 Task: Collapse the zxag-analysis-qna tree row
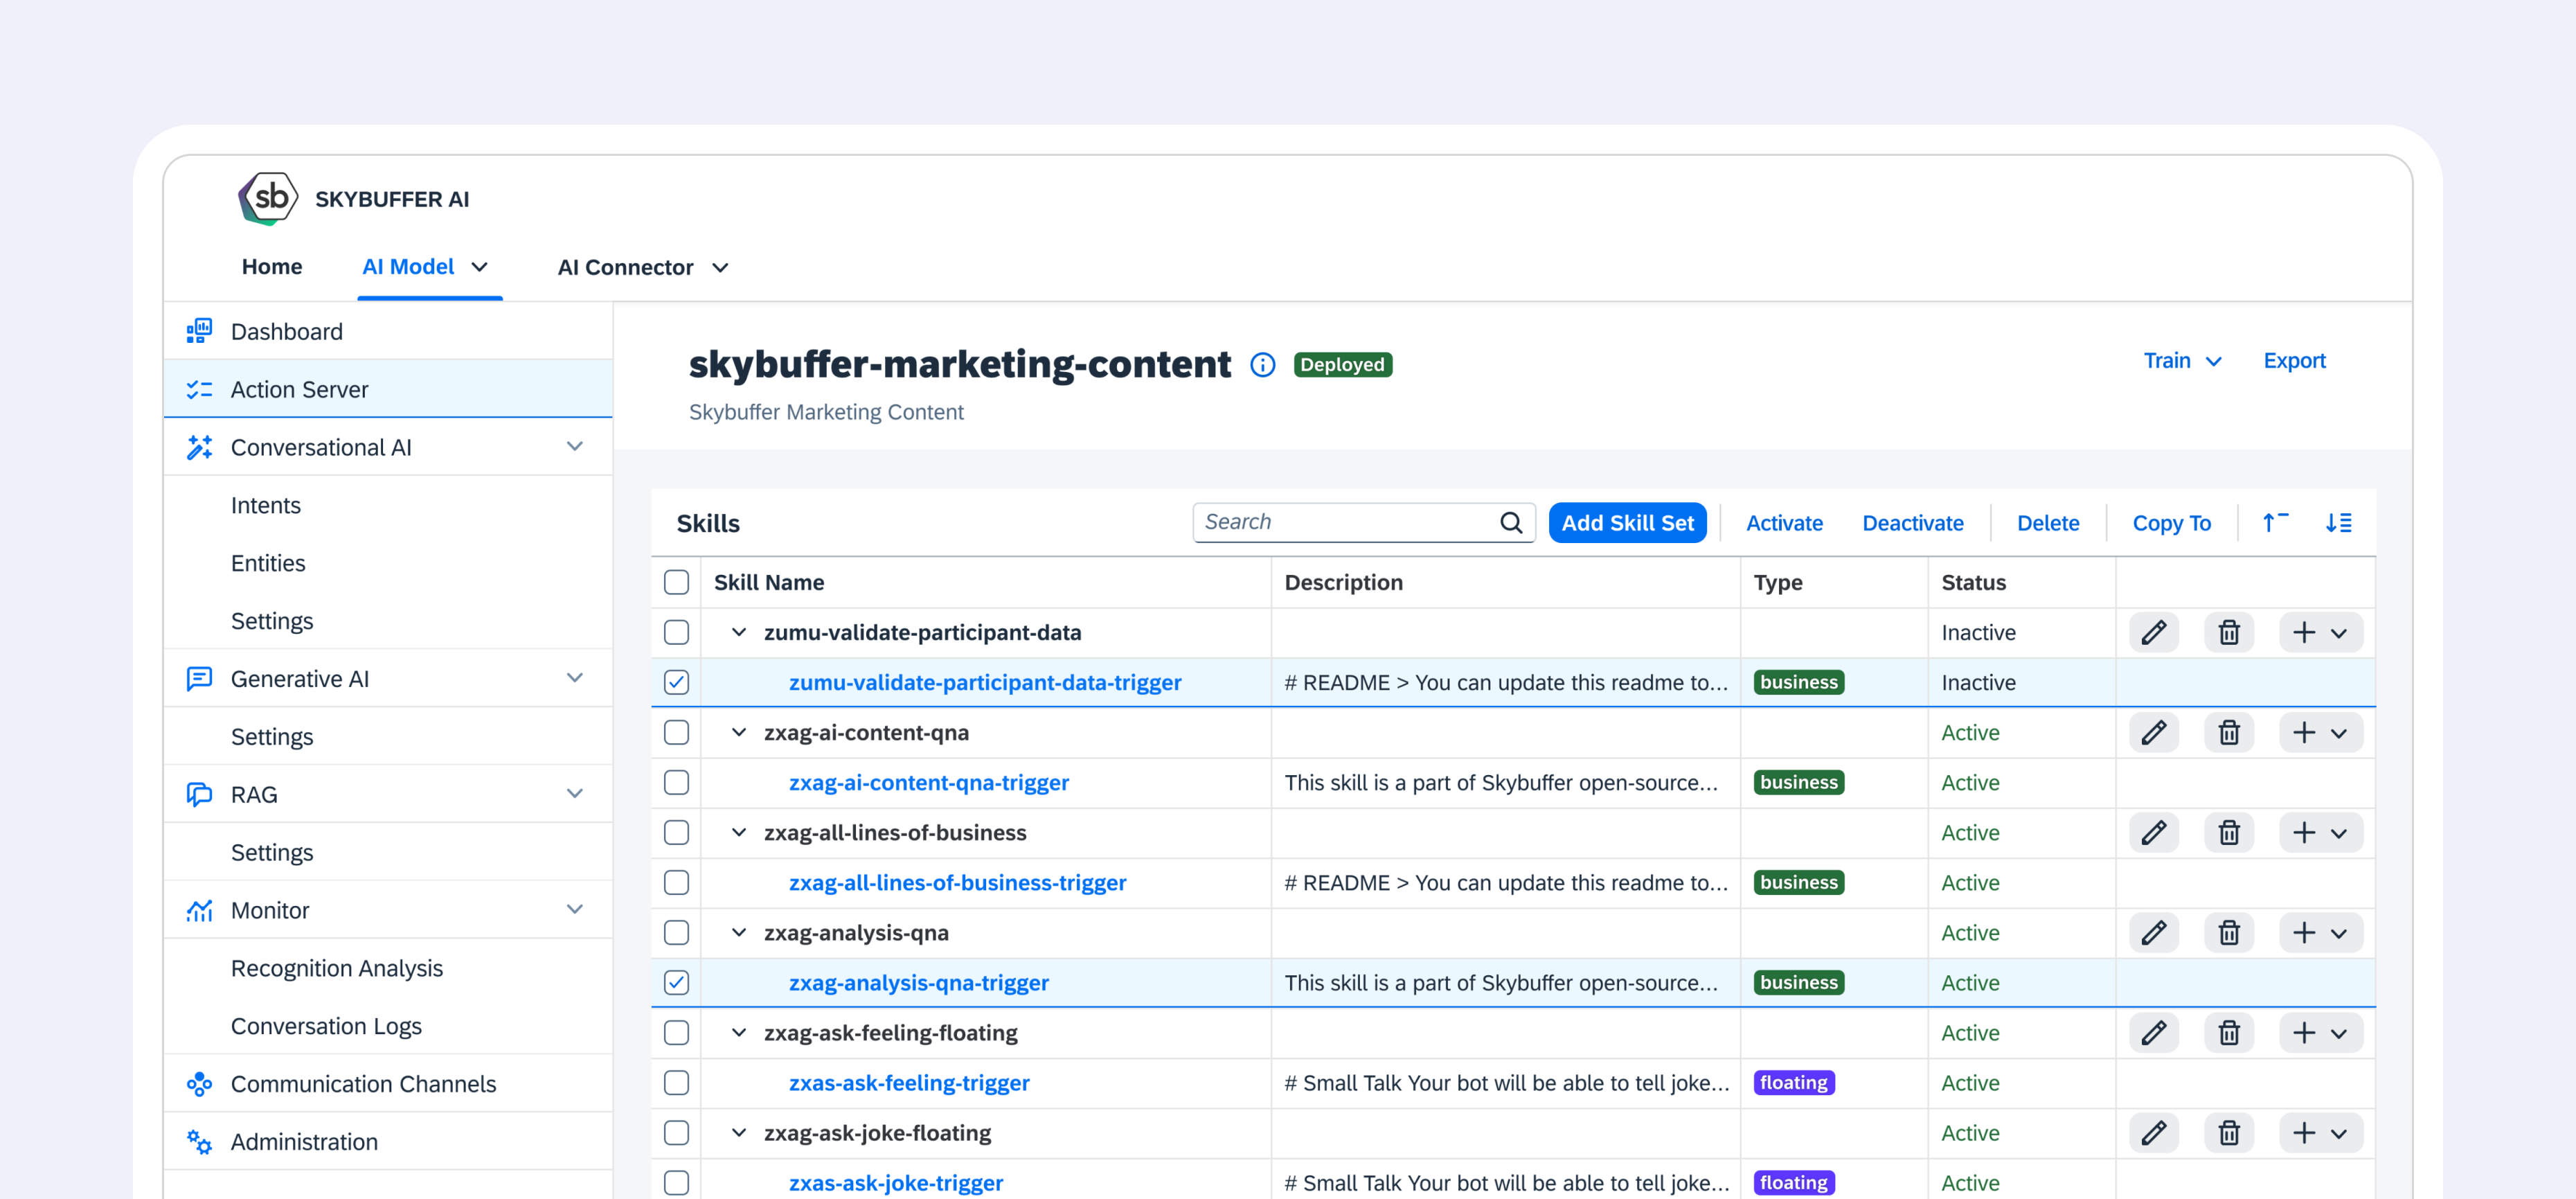tap(738, 932)
